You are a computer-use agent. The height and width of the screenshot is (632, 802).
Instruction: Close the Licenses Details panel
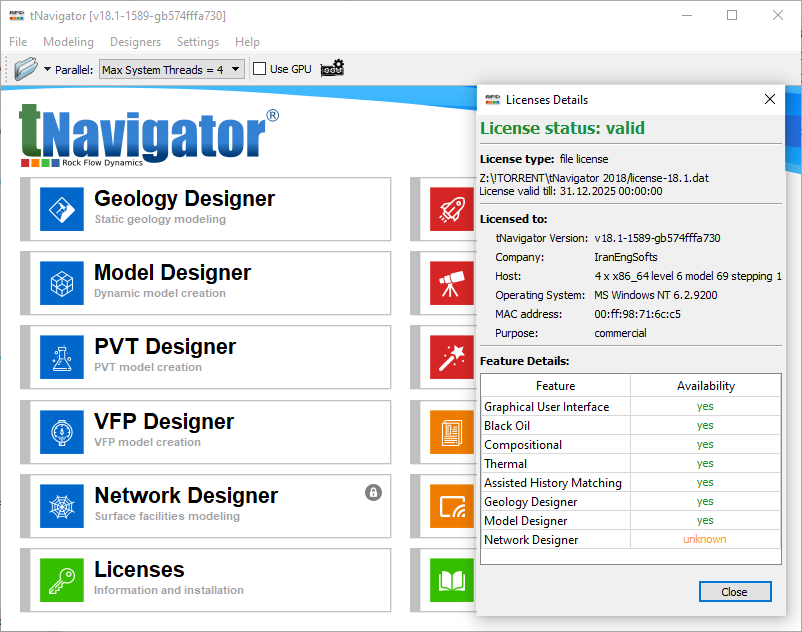[x=770, y=99]
